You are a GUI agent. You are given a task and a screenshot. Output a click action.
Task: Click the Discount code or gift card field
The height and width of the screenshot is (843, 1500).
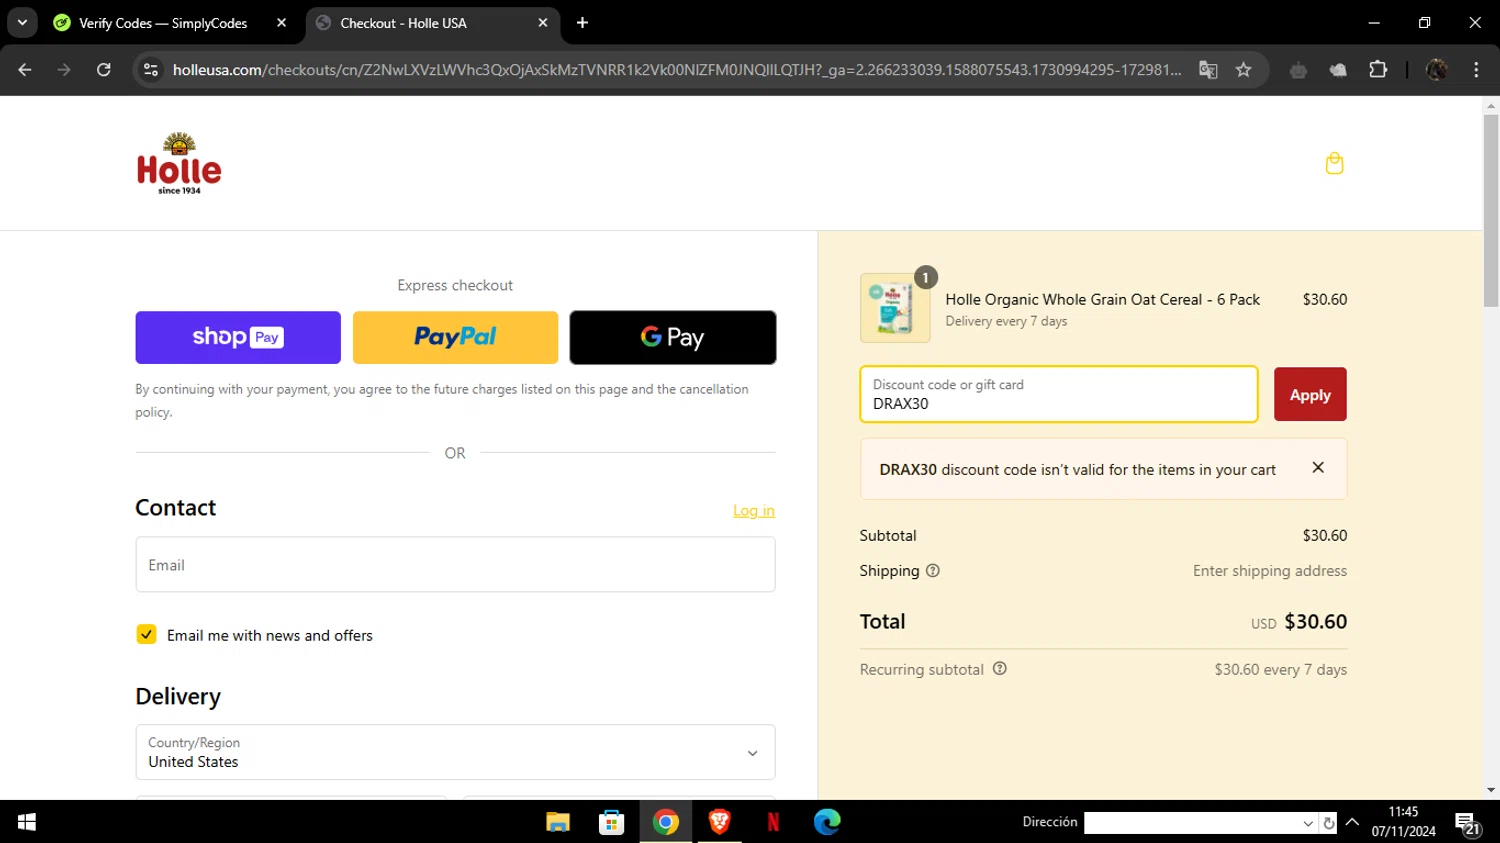(1059, 394)
